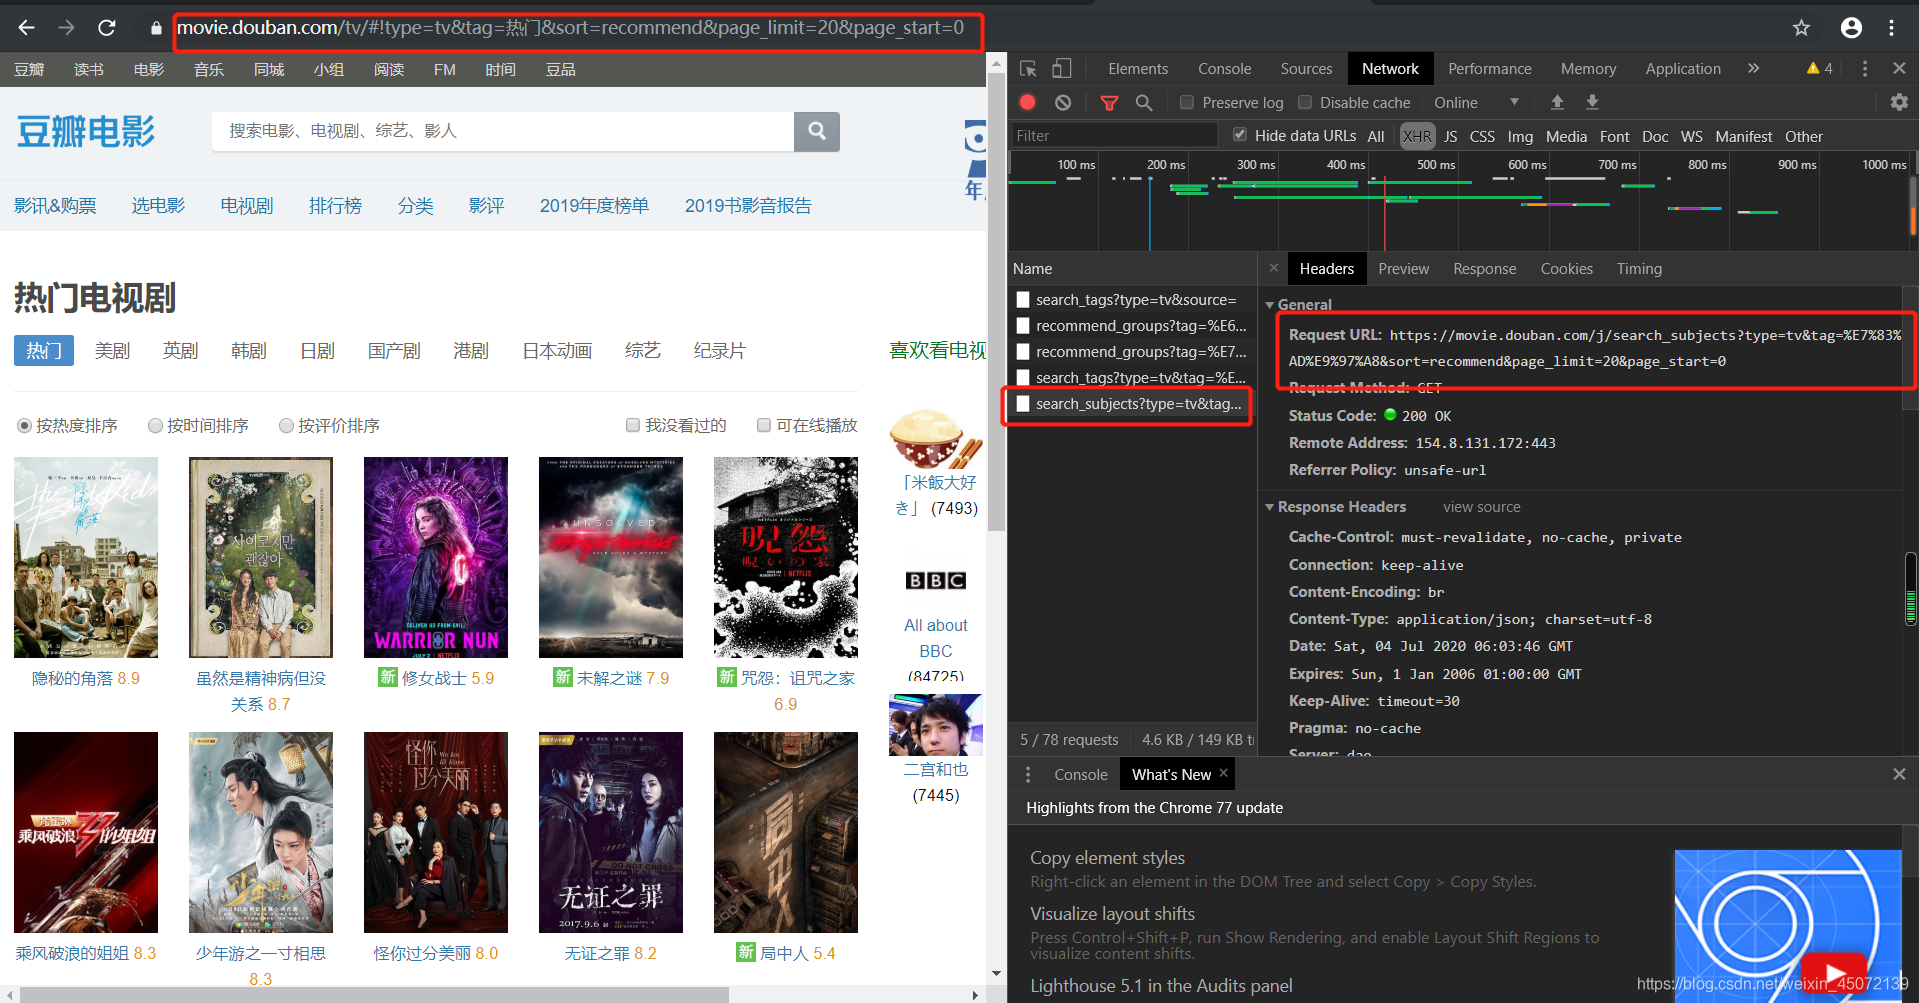Open the Sources tab
1919x1003 pixels.
[x=1306, y=68]
